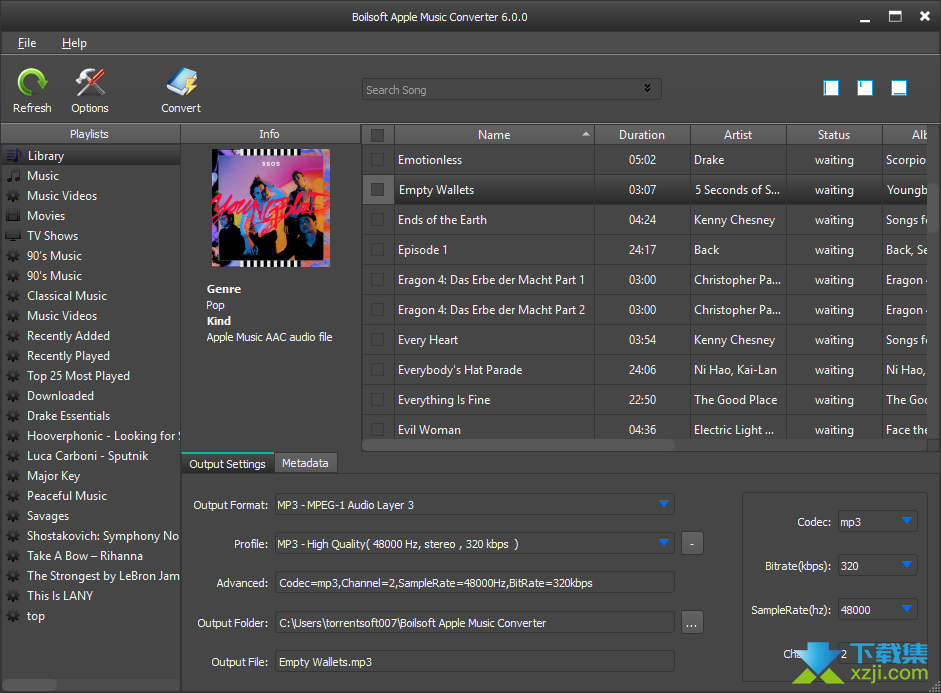Select the Library playlist icon
941x693 pixels.
pos(13,156)
